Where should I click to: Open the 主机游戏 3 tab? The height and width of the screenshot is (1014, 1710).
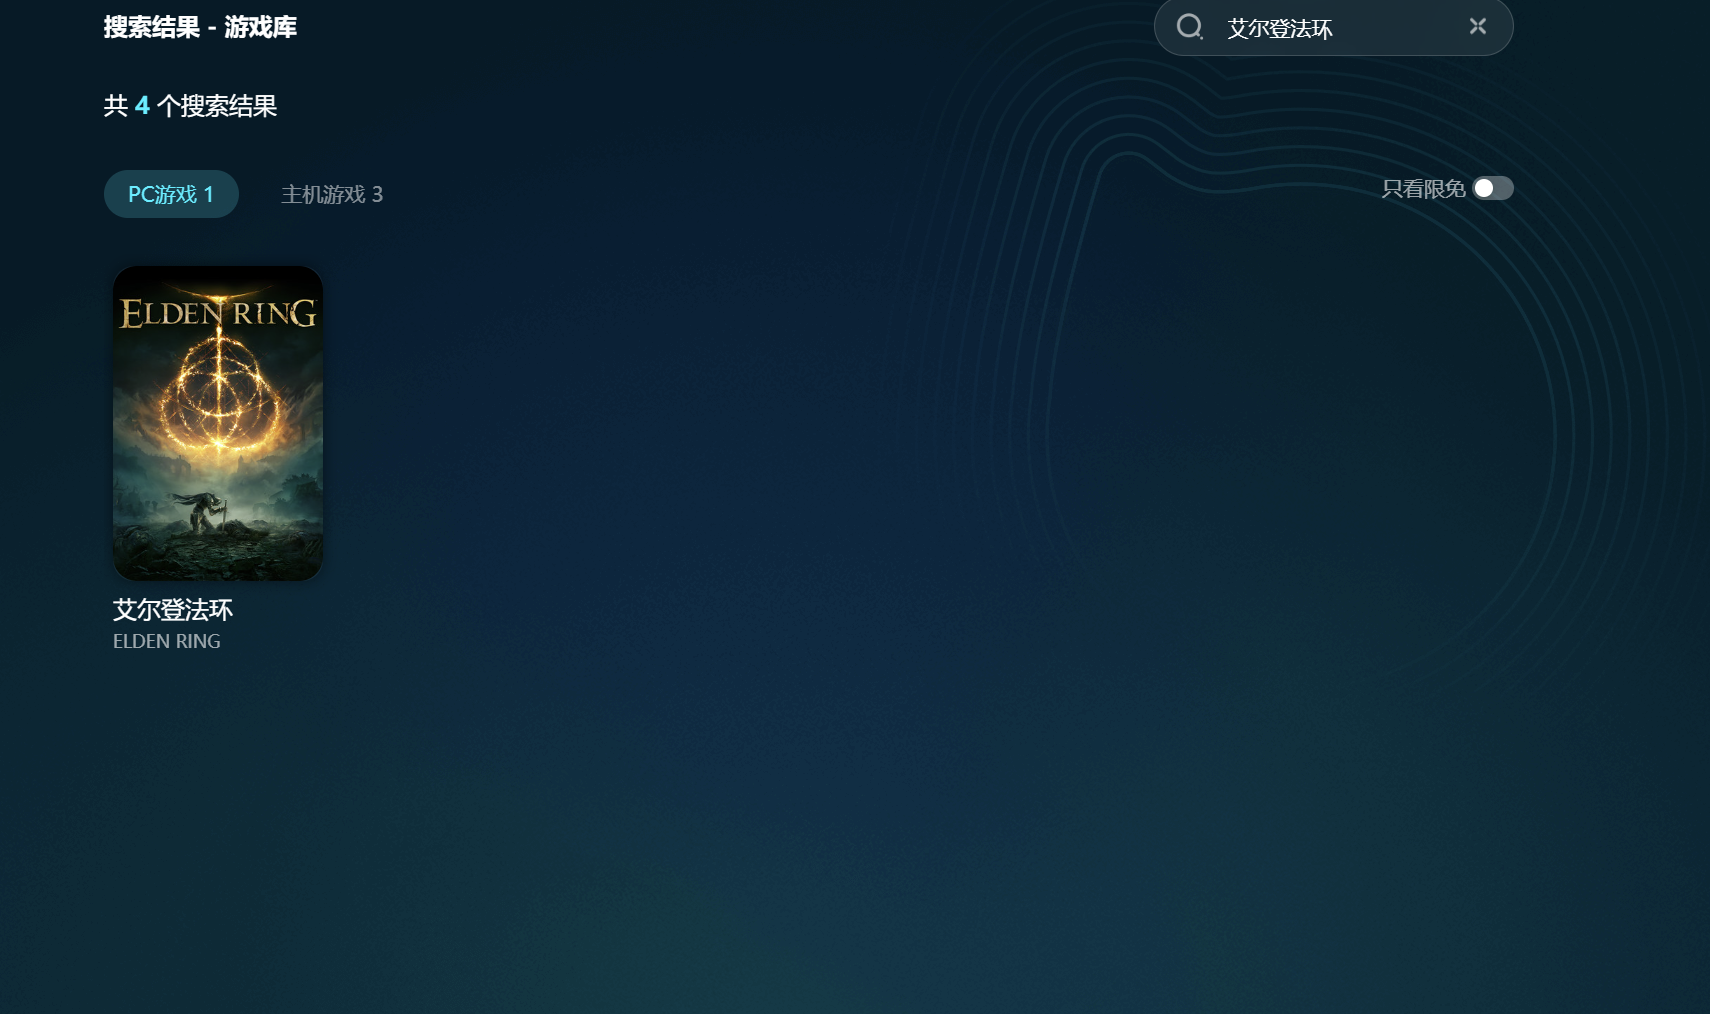coord(332,194)
